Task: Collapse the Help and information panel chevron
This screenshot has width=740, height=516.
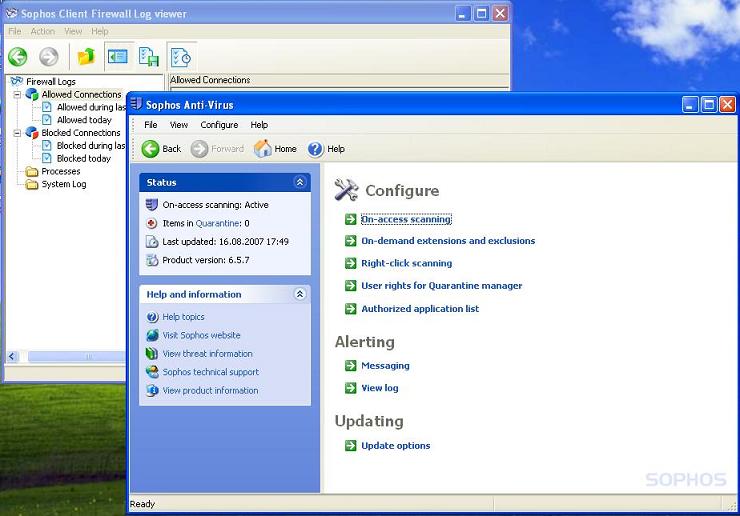Action: coord(300,294)
